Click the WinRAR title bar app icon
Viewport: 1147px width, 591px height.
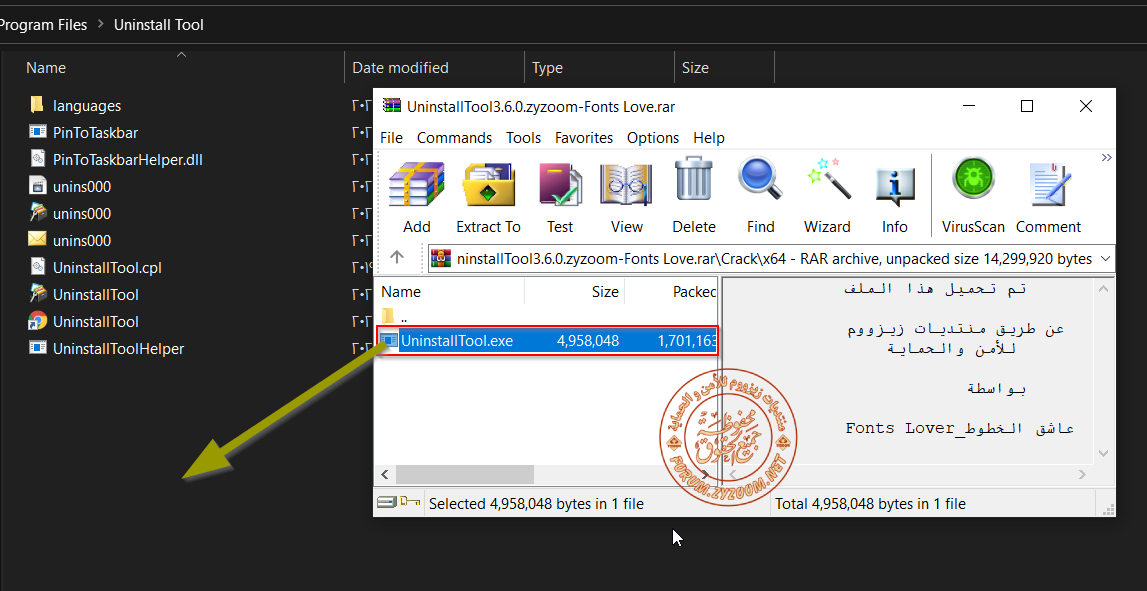[393, 106]
